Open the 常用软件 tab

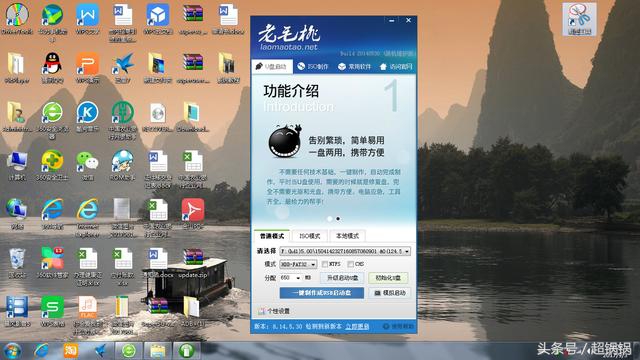click(x=355, y=67)
